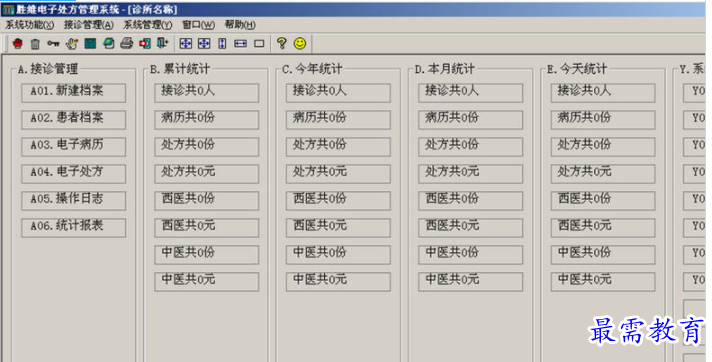This screenshot has height=362, width=712.
Task: Click the yellow question mark help icon
Action: tap(282, 44)
